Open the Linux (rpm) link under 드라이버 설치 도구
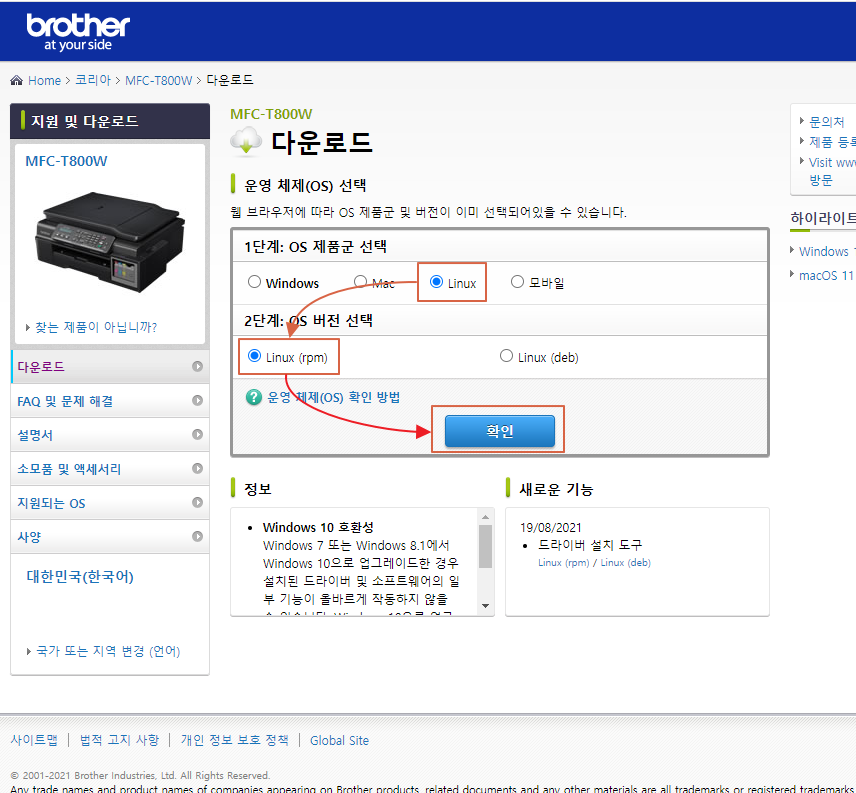Screen dimensions: 856x793 tap(563, 563)
